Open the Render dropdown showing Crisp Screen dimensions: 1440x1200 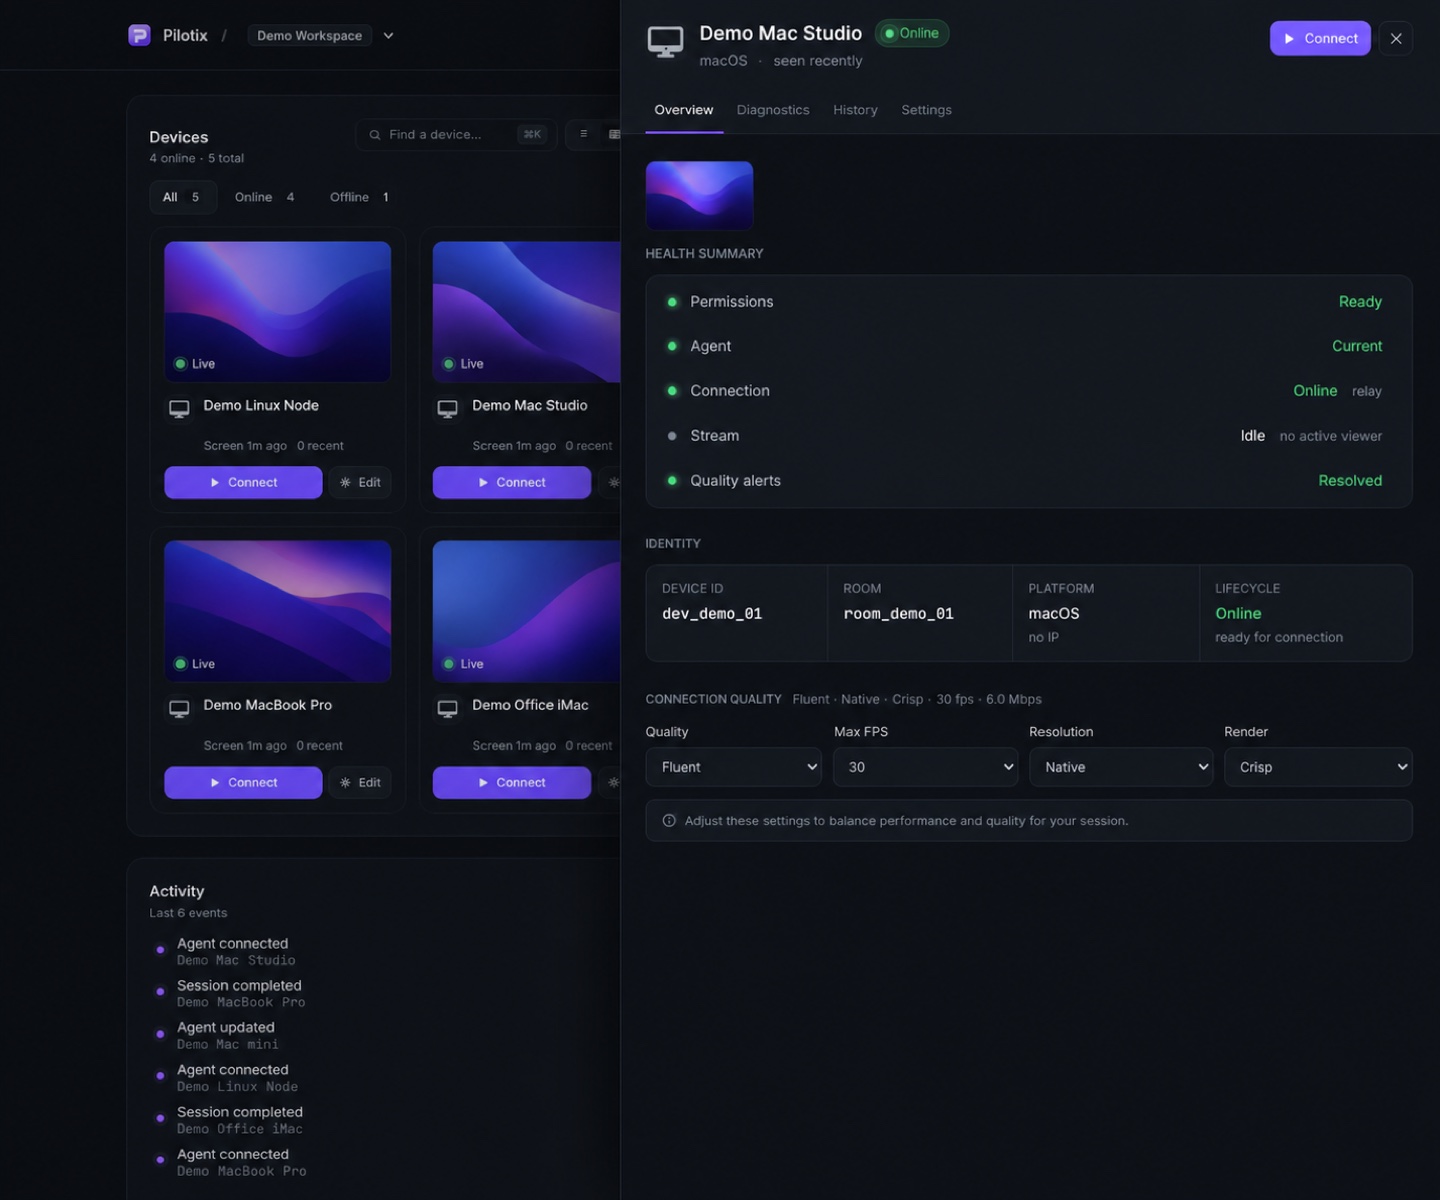pyautogui.click(x=1318, y=767)
